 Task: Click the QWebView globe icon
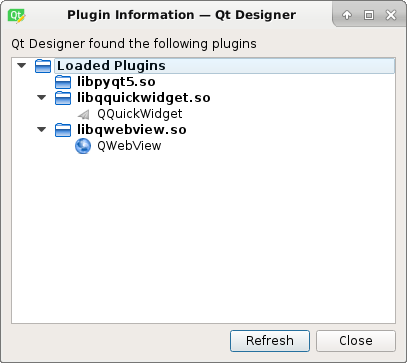coord(83,146)
